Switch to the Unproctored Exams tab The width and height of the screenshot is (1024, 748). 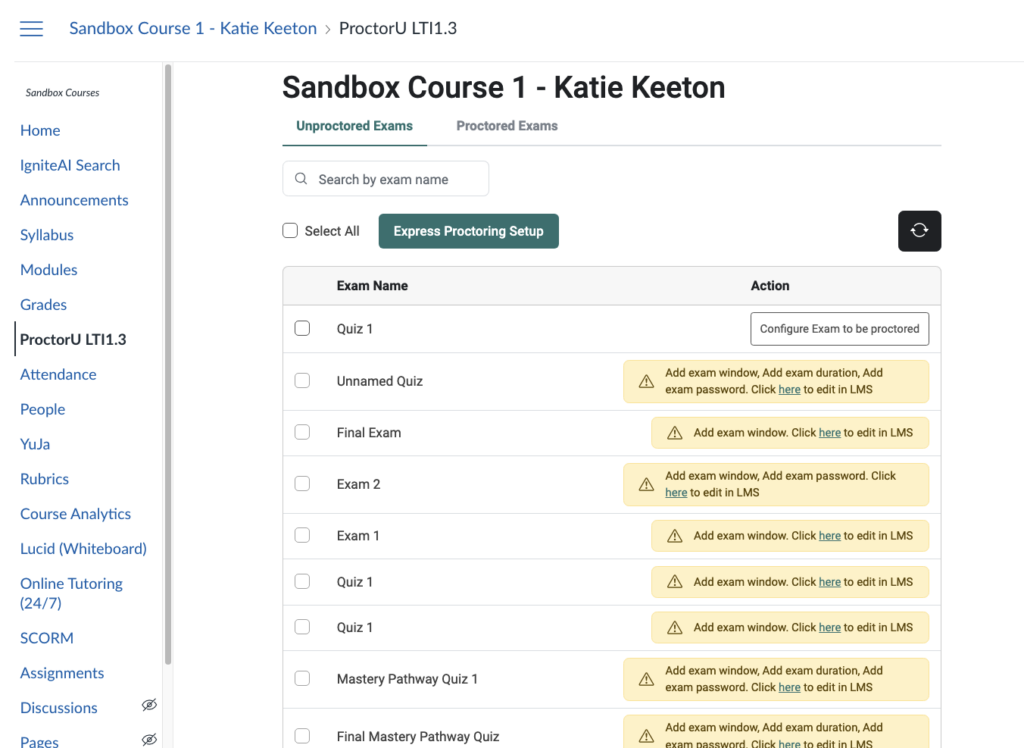(x=354, y=126)
